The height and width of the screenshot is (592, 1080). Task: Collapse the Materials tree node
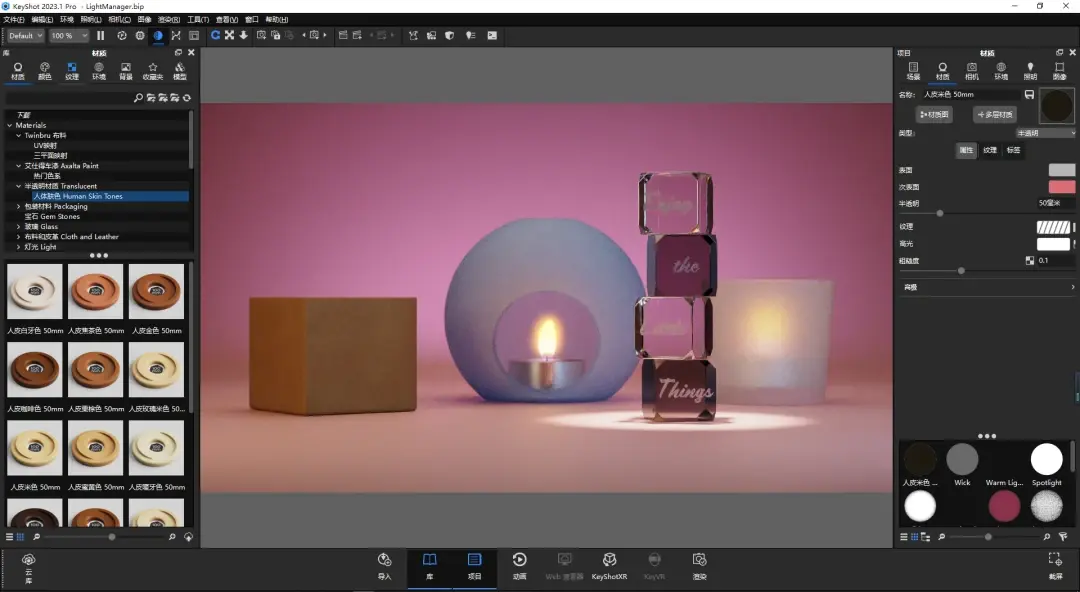pyautogui.click(x=10, y=125)
